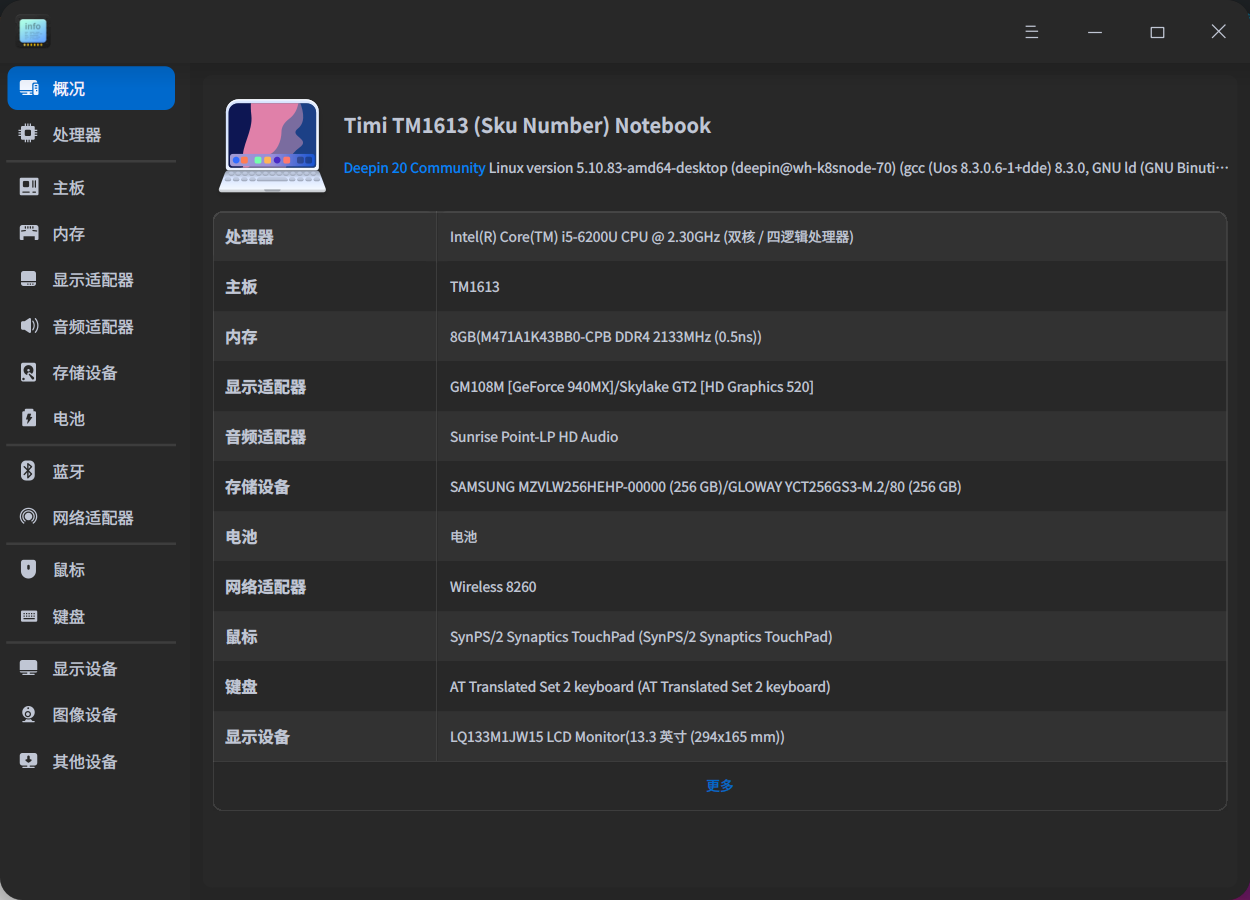Viewport: 1250px width, 900px height.
Task: Click the 内存 (Memory) sidebar icon
Action: click(27, 233)
